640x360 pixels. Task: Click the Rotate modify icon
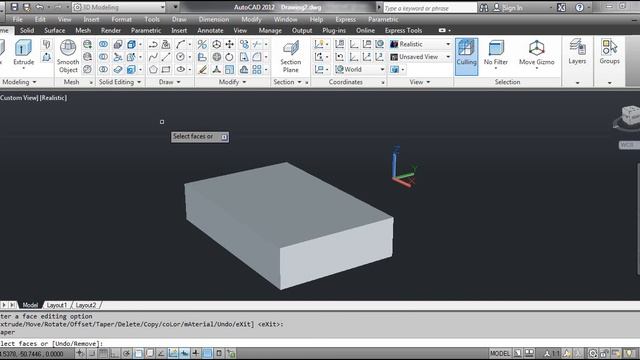[x=230, y=57]
